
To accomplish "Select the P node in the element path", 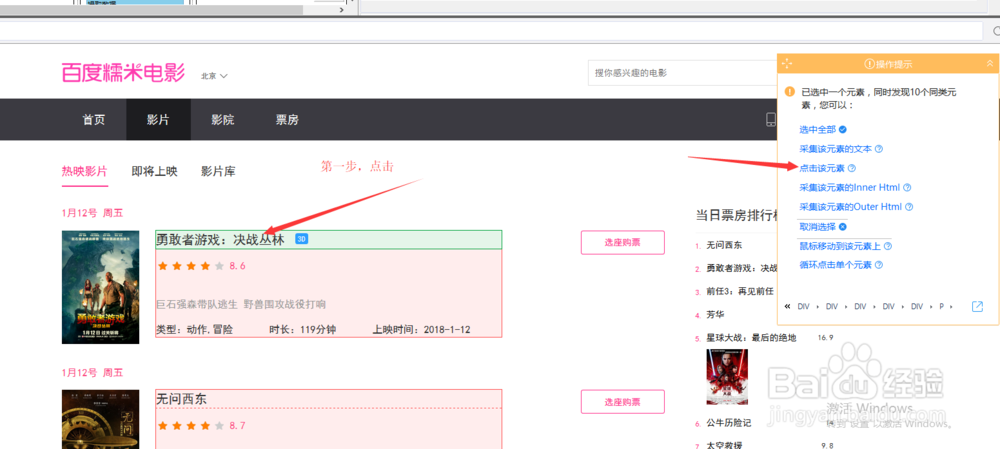I will [x=941, y=307].
